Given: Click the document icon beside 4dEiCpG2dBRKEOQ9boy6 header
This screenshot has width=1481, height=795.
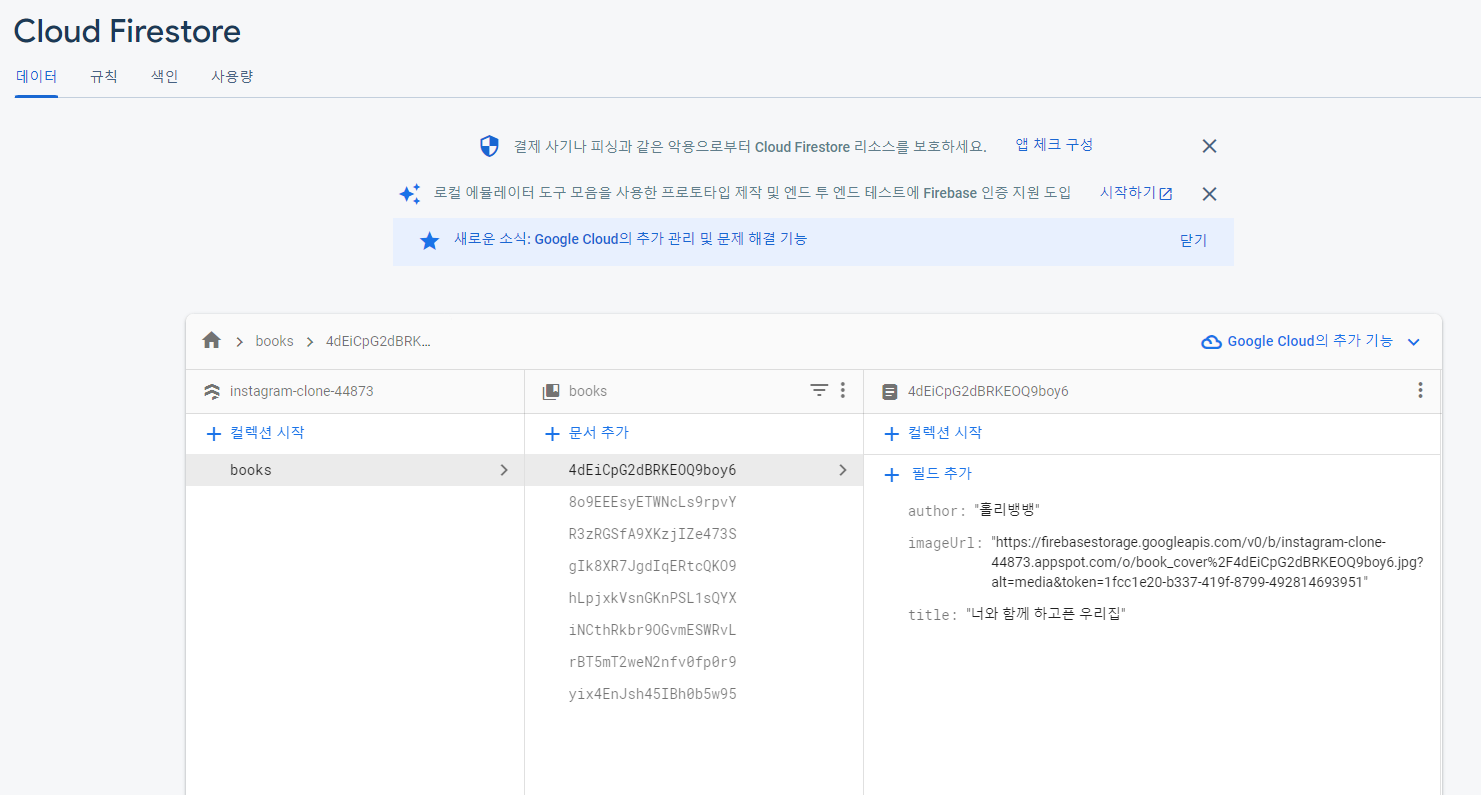Looking at the screenshot, I should (x=890, y=392).
